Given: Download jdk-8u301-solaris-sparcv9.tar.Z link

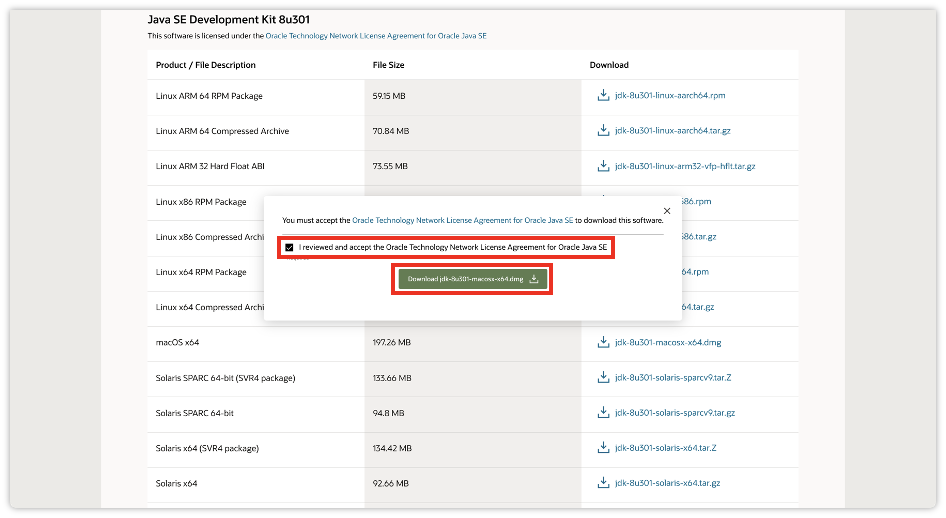Looking at the screenshot, I should 673,377.
